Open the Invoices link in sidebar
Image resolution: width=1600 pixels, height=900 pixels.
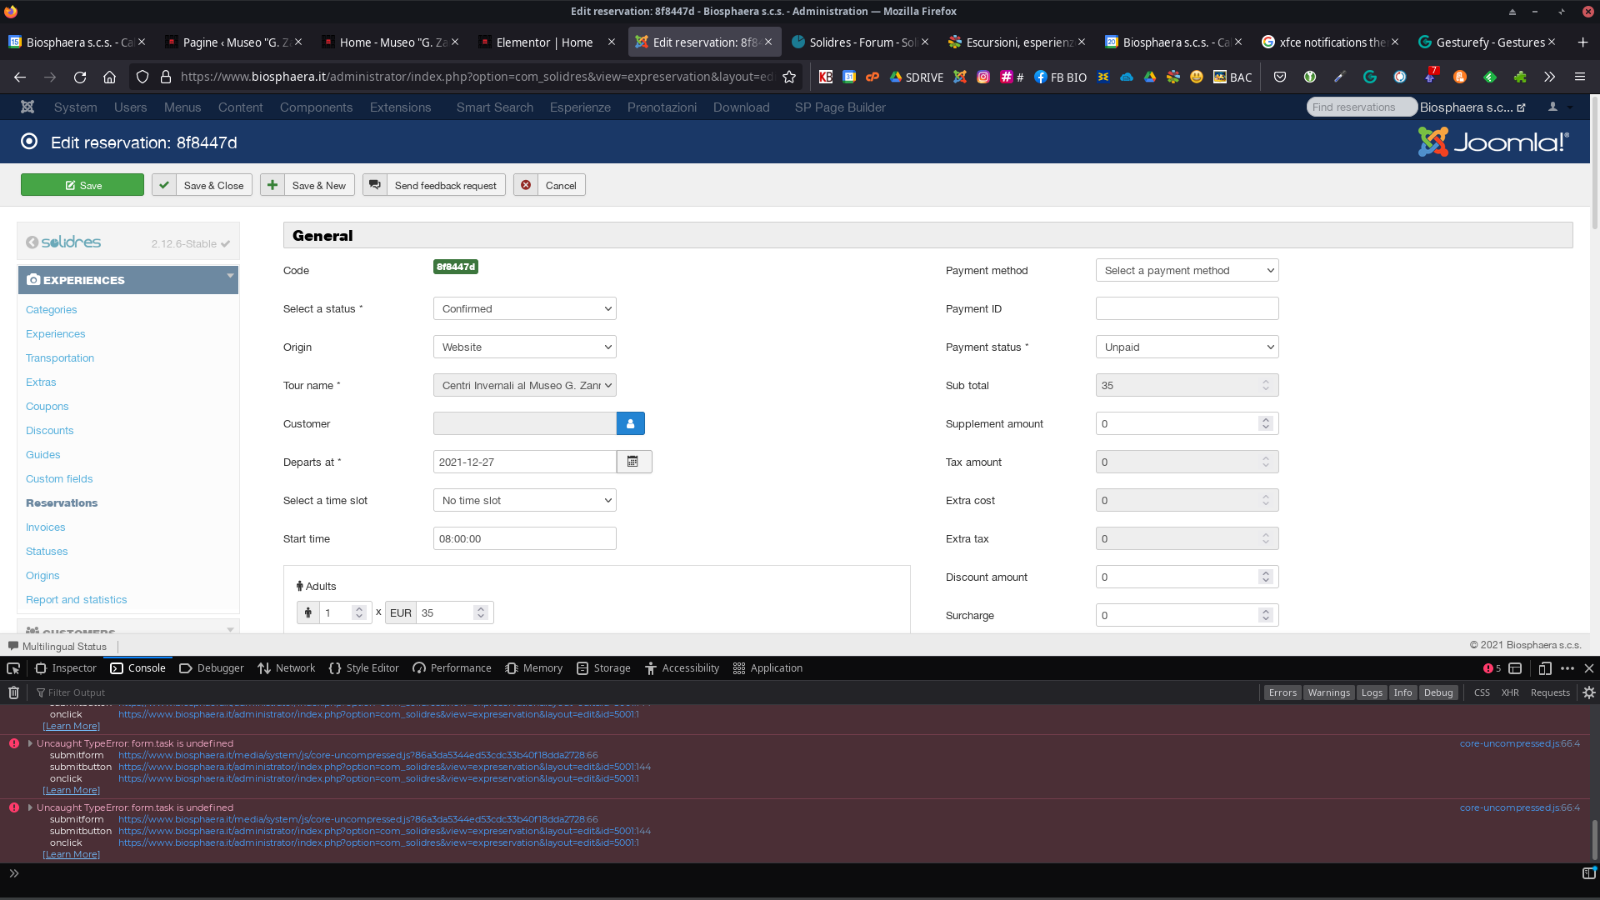pyautogui.click(x=45, y=527)
